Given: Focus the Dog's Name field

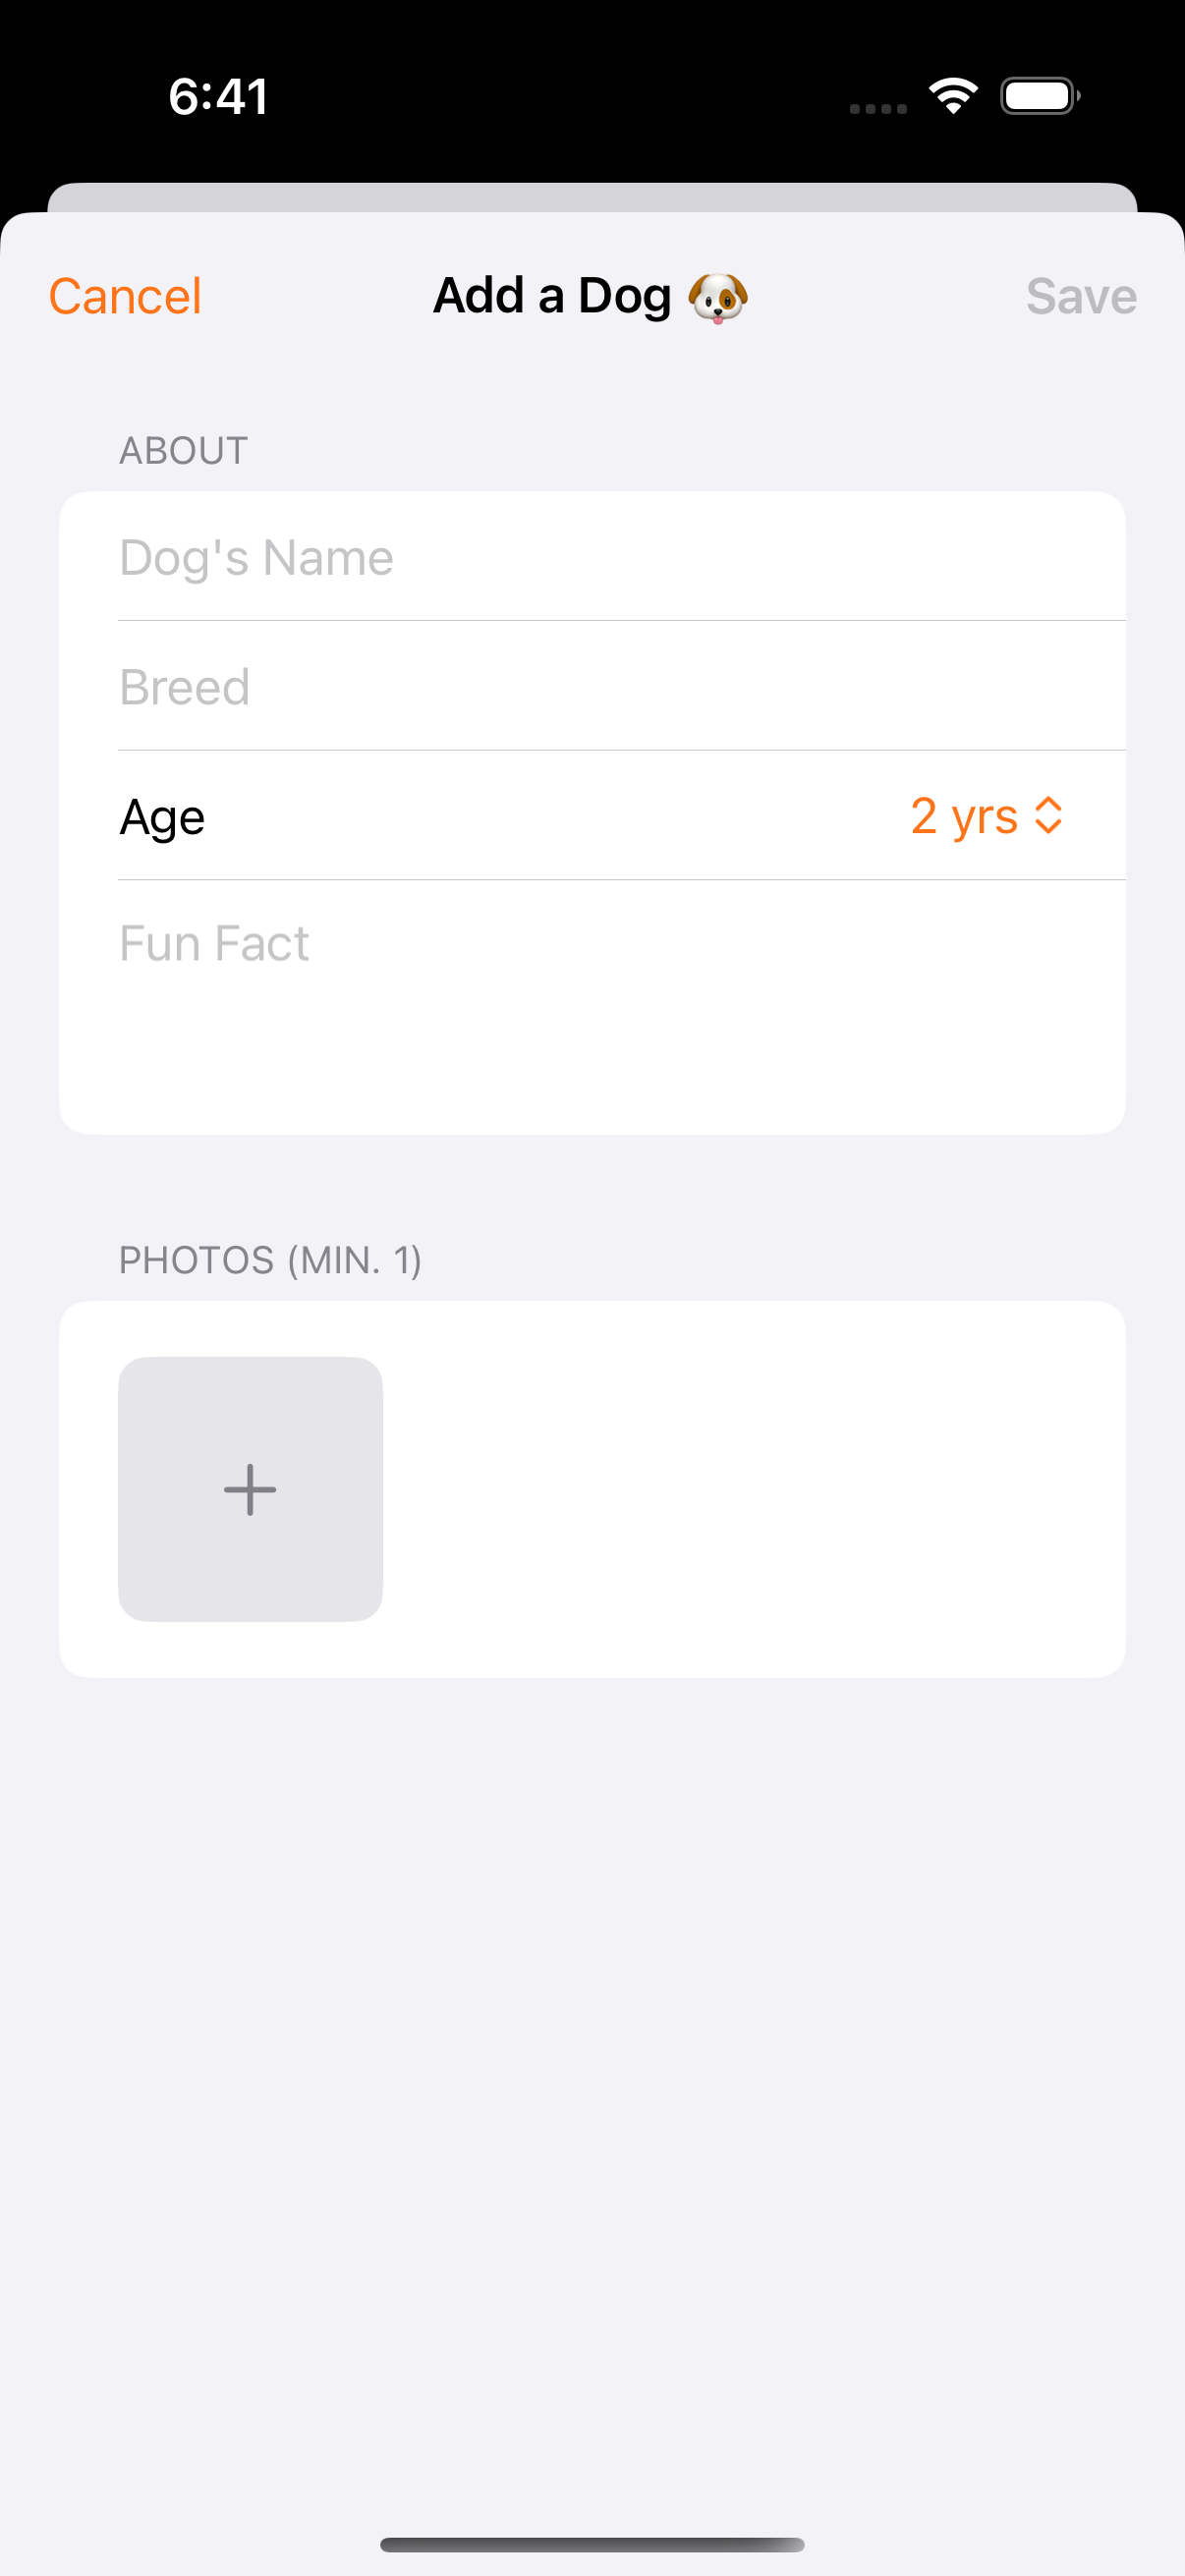Looking at the screenshot, I should 592,556.
